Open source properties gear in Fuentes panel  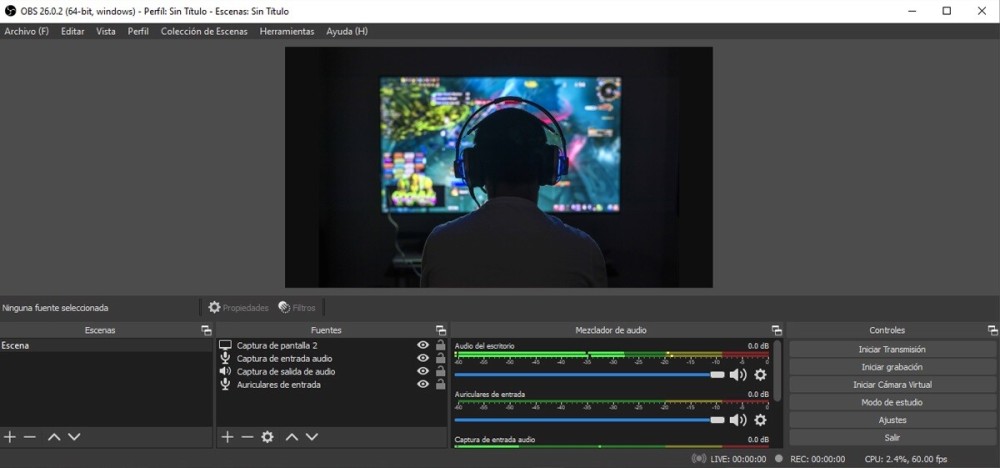(x=267, y=437)
